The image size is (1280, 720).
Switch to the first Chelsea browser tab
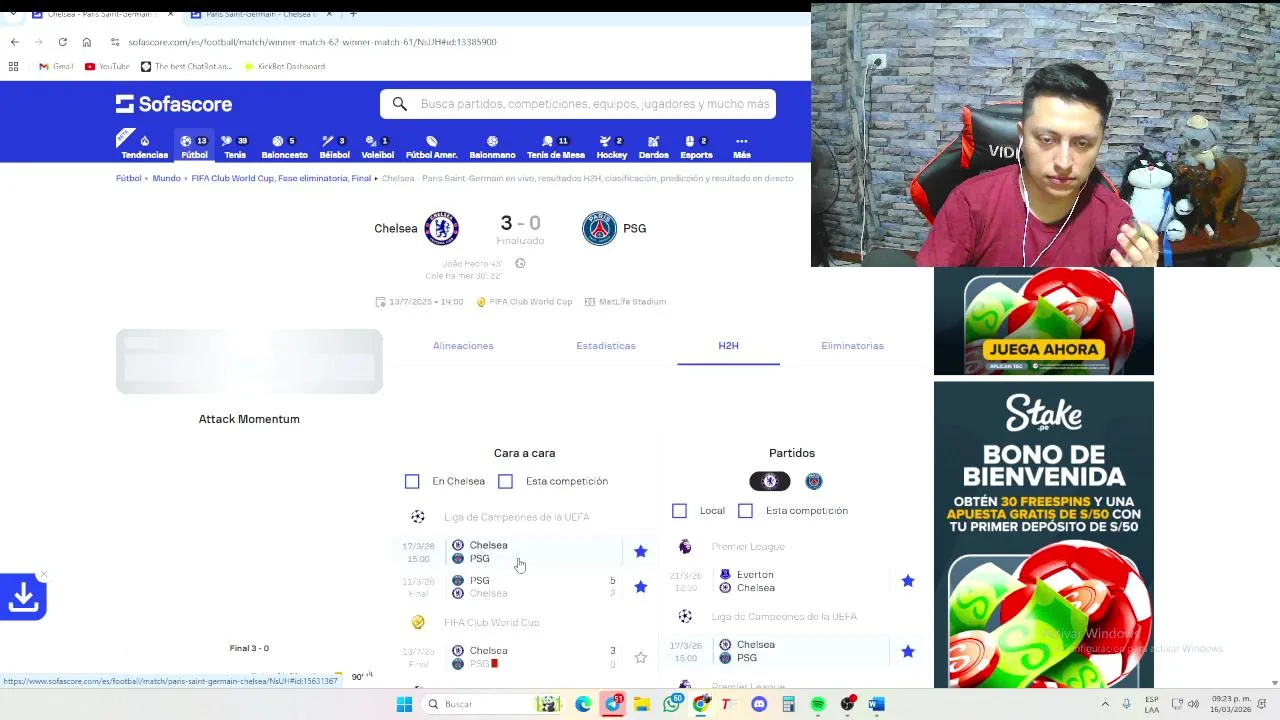tap(100, 15)
